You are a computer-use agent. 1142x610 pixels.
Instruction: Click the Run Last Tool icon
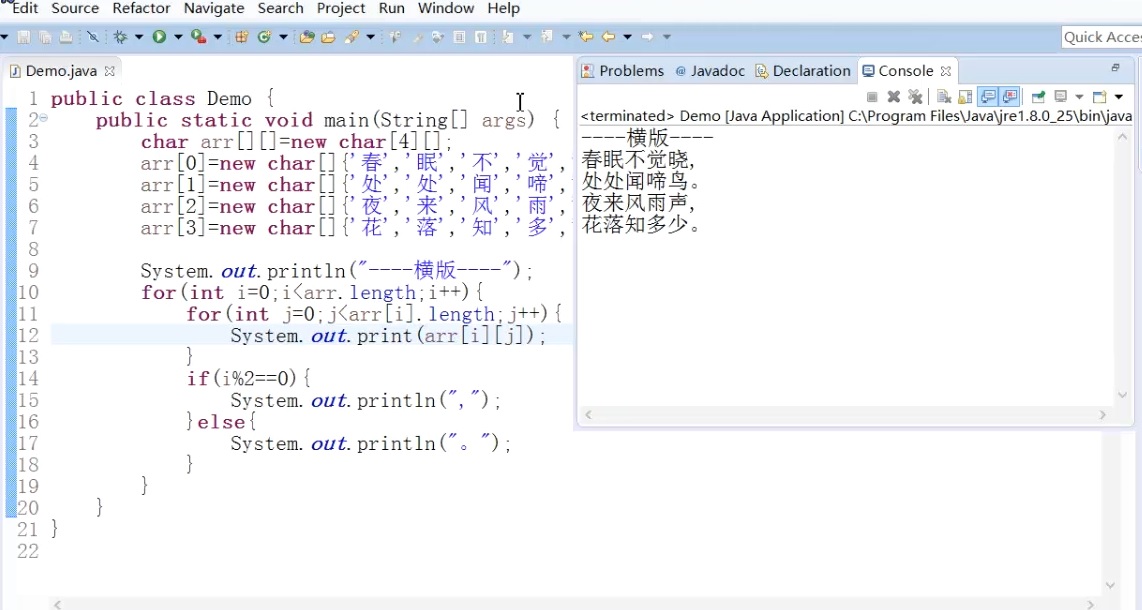198,37
